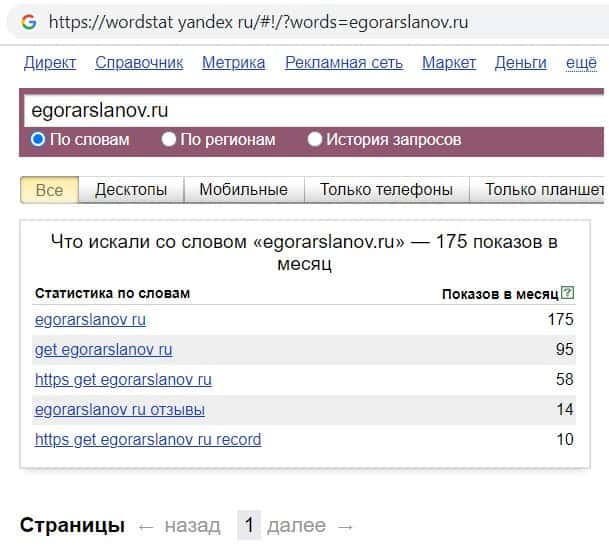Viewport: 609px width, 556px height.
Task: Click the Что искали со словом heading
Action: coord(304,252)
